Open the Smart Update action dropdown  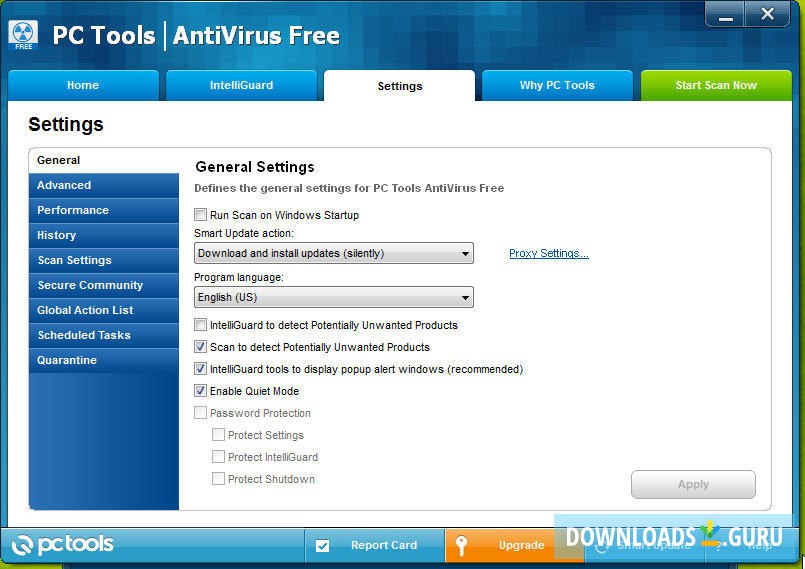pos(334,253)
